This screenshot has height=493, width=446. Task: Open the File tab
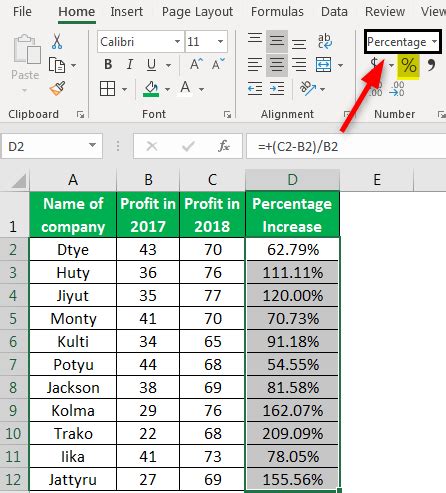[x=22, y=12]
